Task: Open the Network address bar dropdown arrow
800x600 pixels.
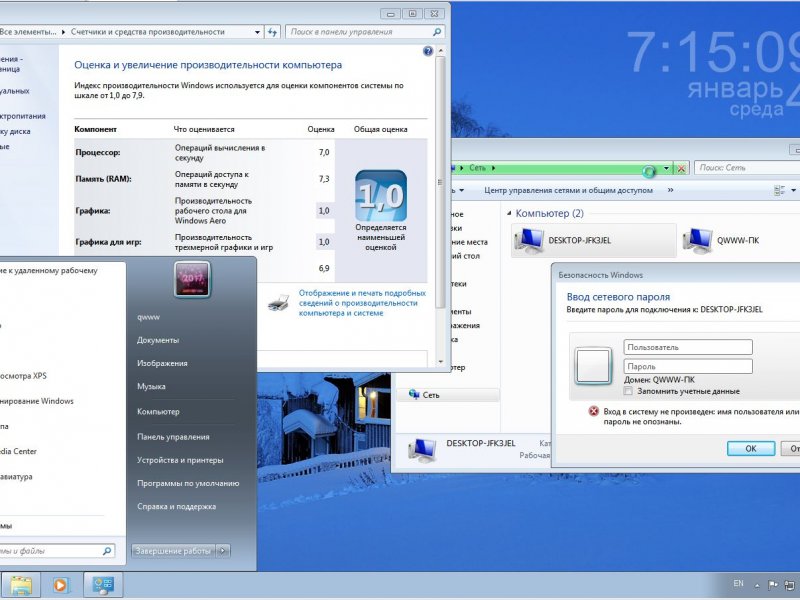Action: click(x=666, y=168)
